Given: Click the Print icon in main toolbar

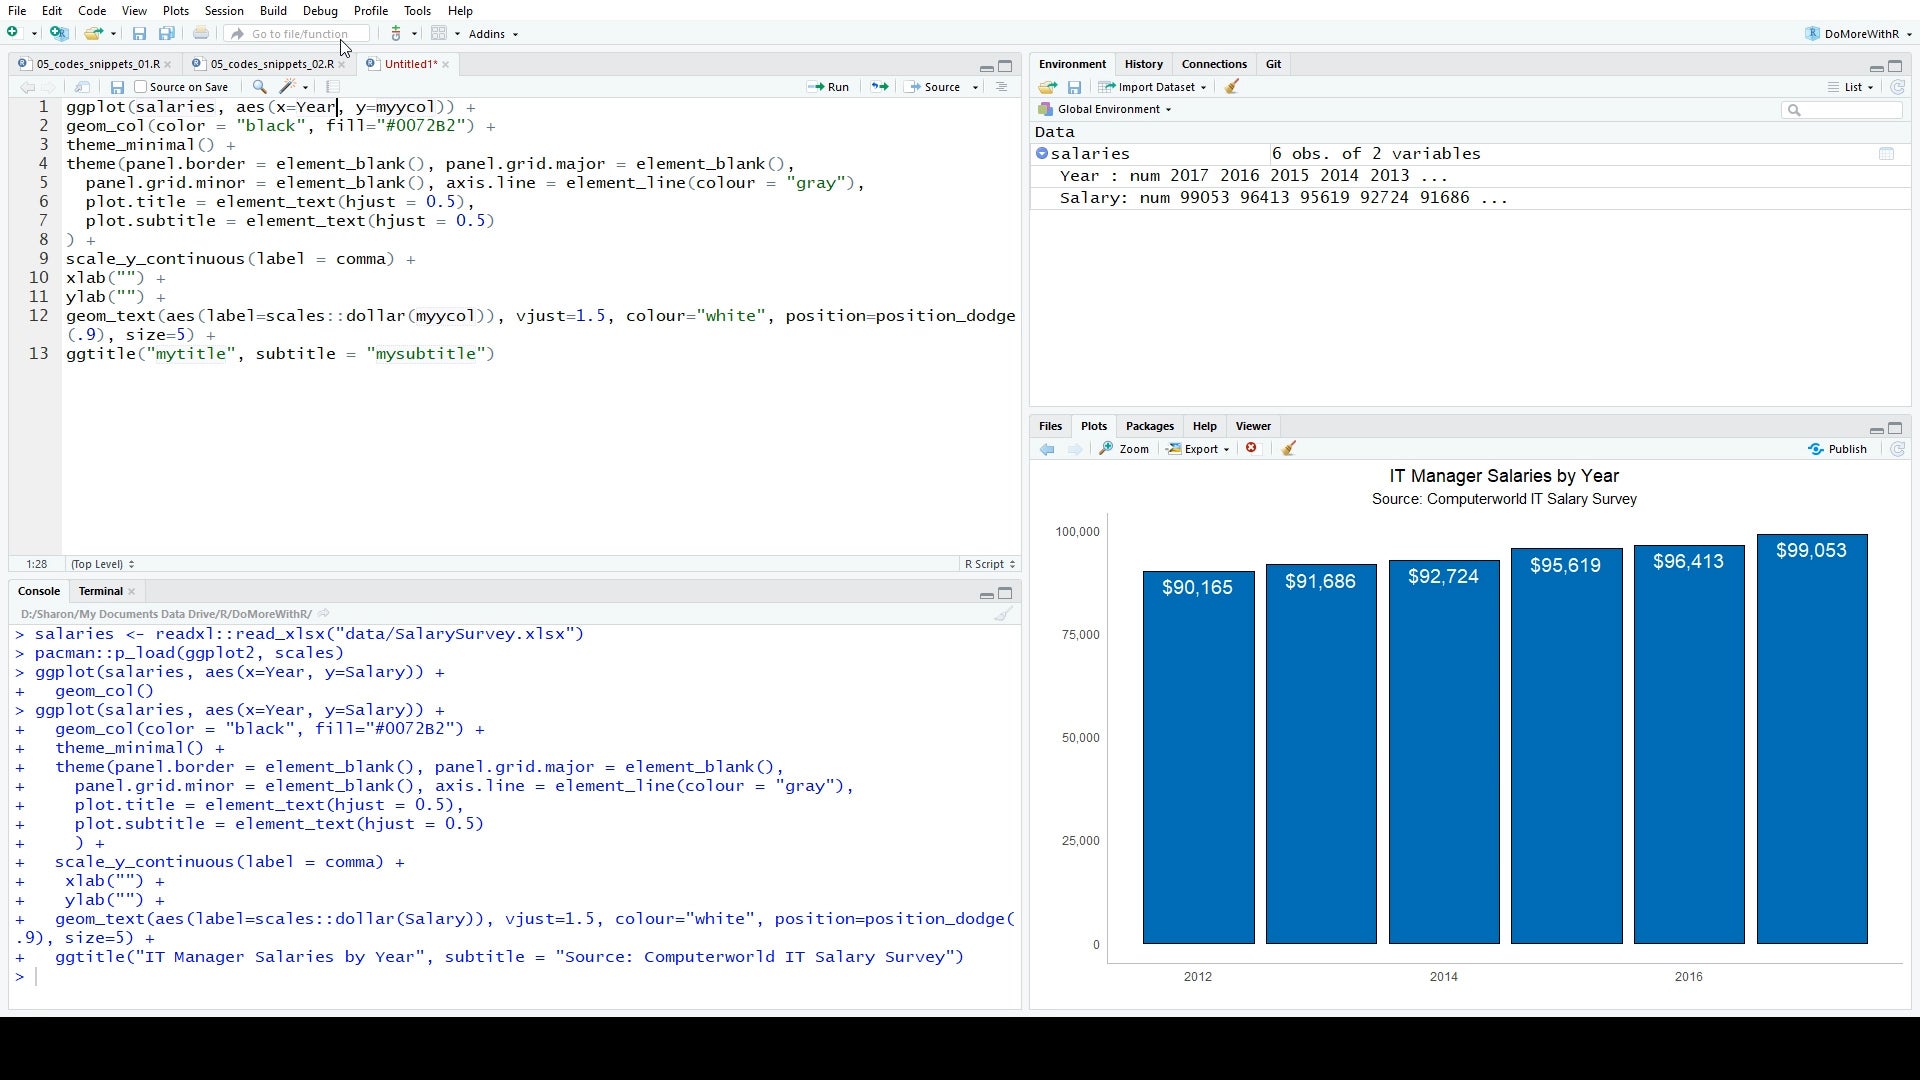Looking at the screenshot, I should [x=201, y=33].
